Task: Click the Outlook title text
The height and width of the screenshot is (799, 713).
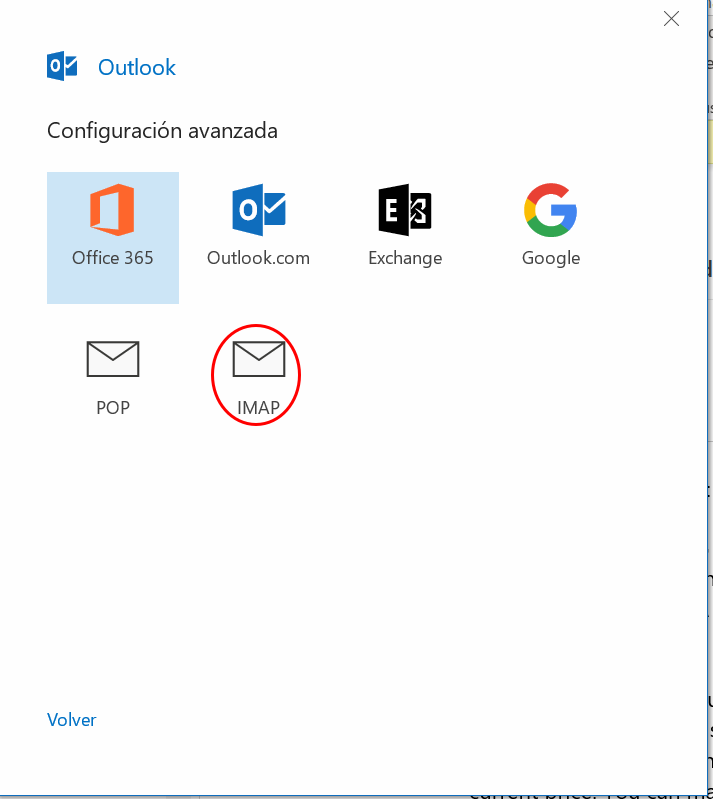Action: point(137,67)
